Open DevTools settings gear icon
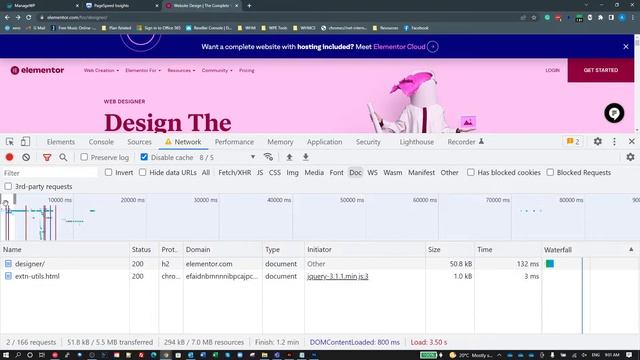Screen dimensions: 640x360 598,142
